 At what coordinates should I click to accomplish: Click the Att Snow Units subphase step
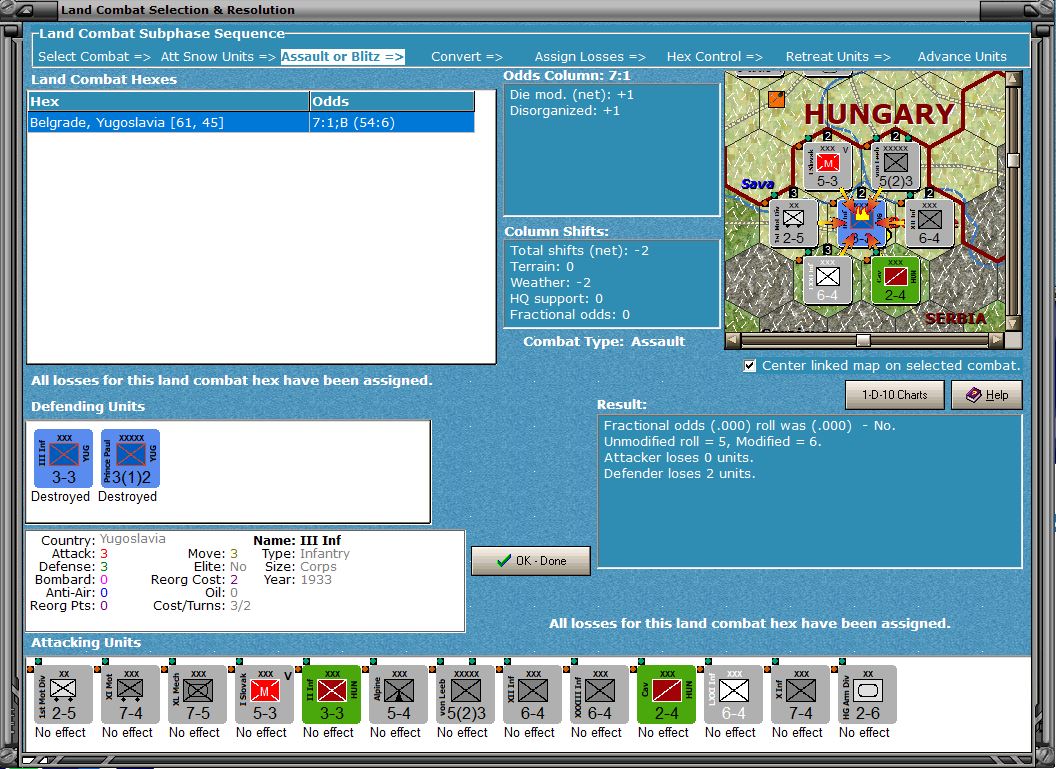[218, 57]
